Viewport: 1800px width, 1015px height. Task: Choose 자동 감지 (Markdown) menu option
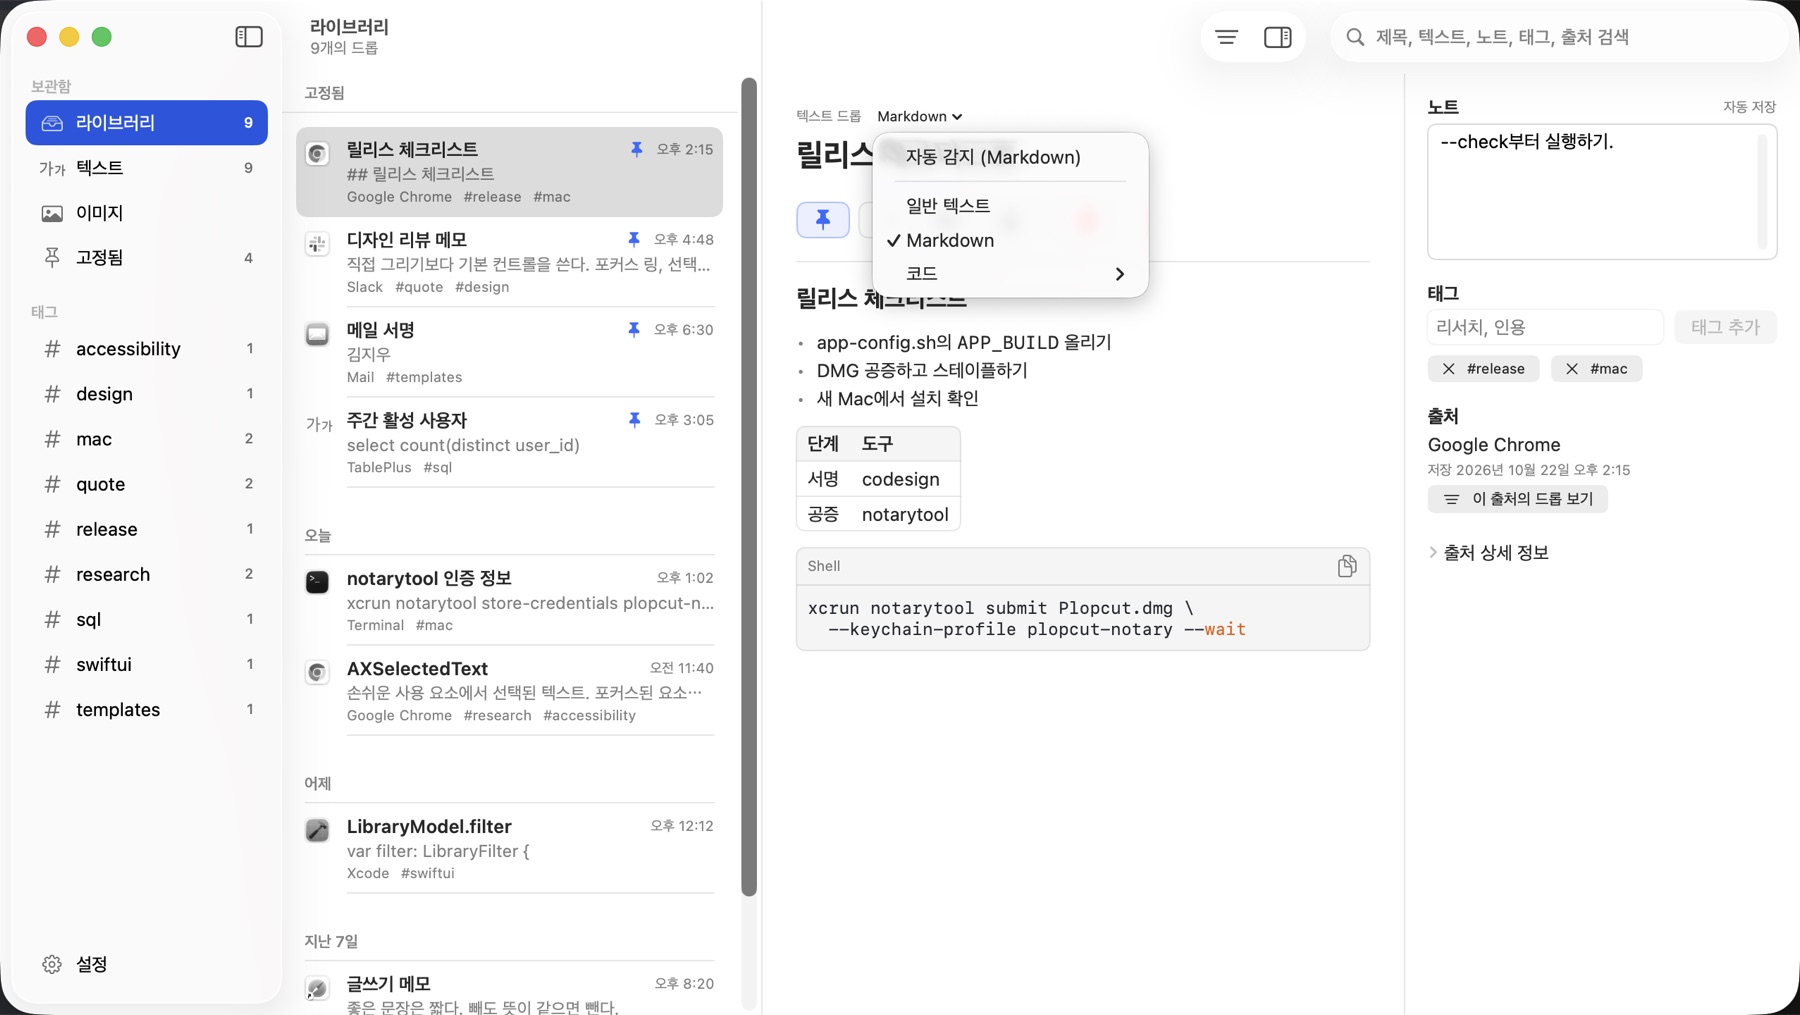click(1010, 157)
